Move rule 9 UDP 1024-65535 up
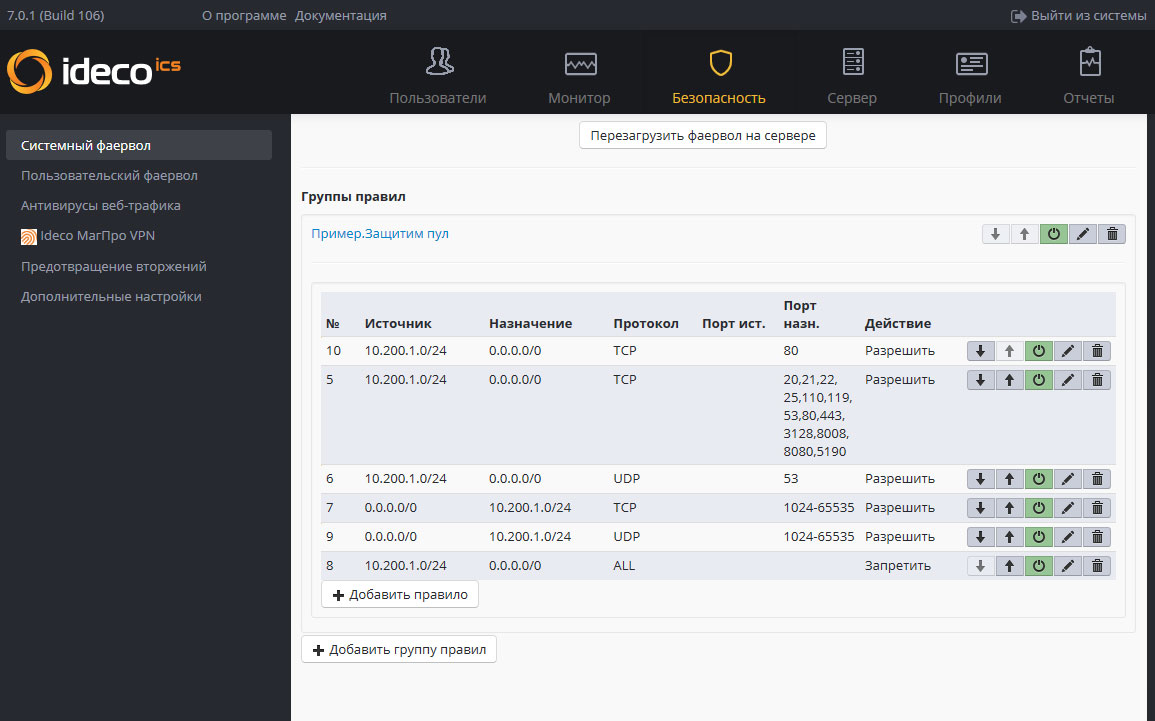The height and width of the screenshot is (721, 1155). pyautogui.click(x=1010, y=537)
